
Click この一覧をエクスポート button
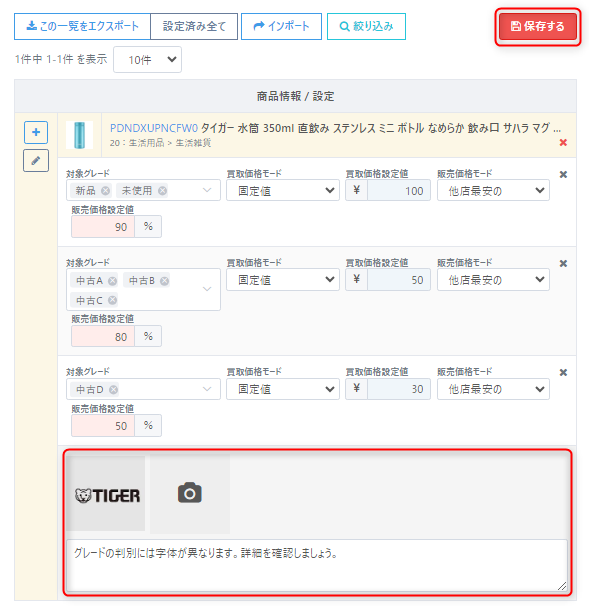[82, 26]
